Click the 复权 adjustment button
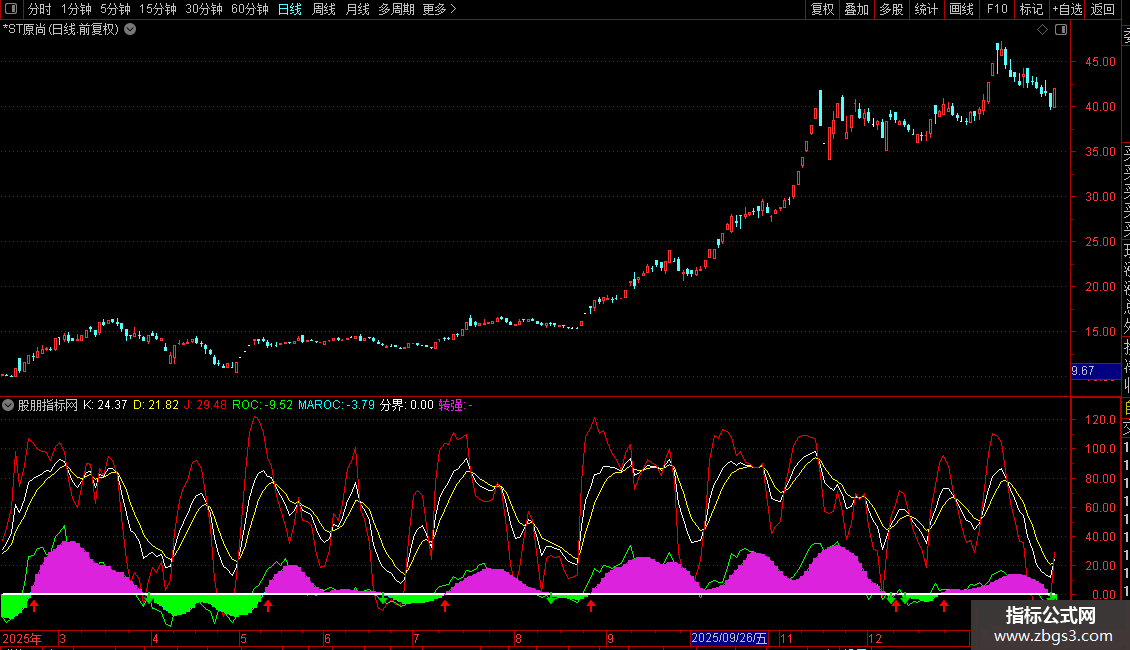 click(x=822, y=9)
